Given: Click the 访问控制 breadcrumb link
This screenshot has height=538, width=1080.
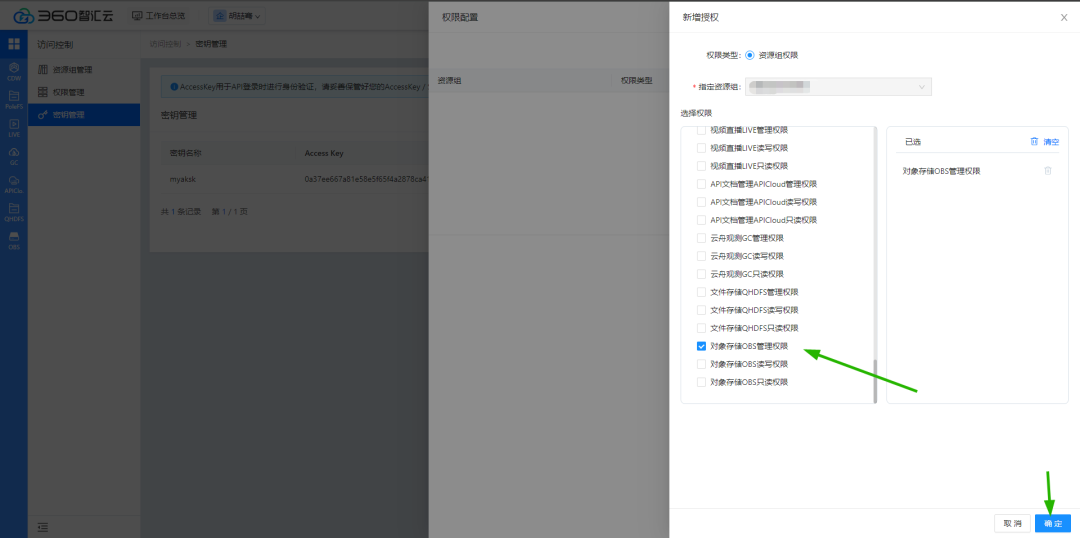Looking at the screenshot, I should click(165, 44).
